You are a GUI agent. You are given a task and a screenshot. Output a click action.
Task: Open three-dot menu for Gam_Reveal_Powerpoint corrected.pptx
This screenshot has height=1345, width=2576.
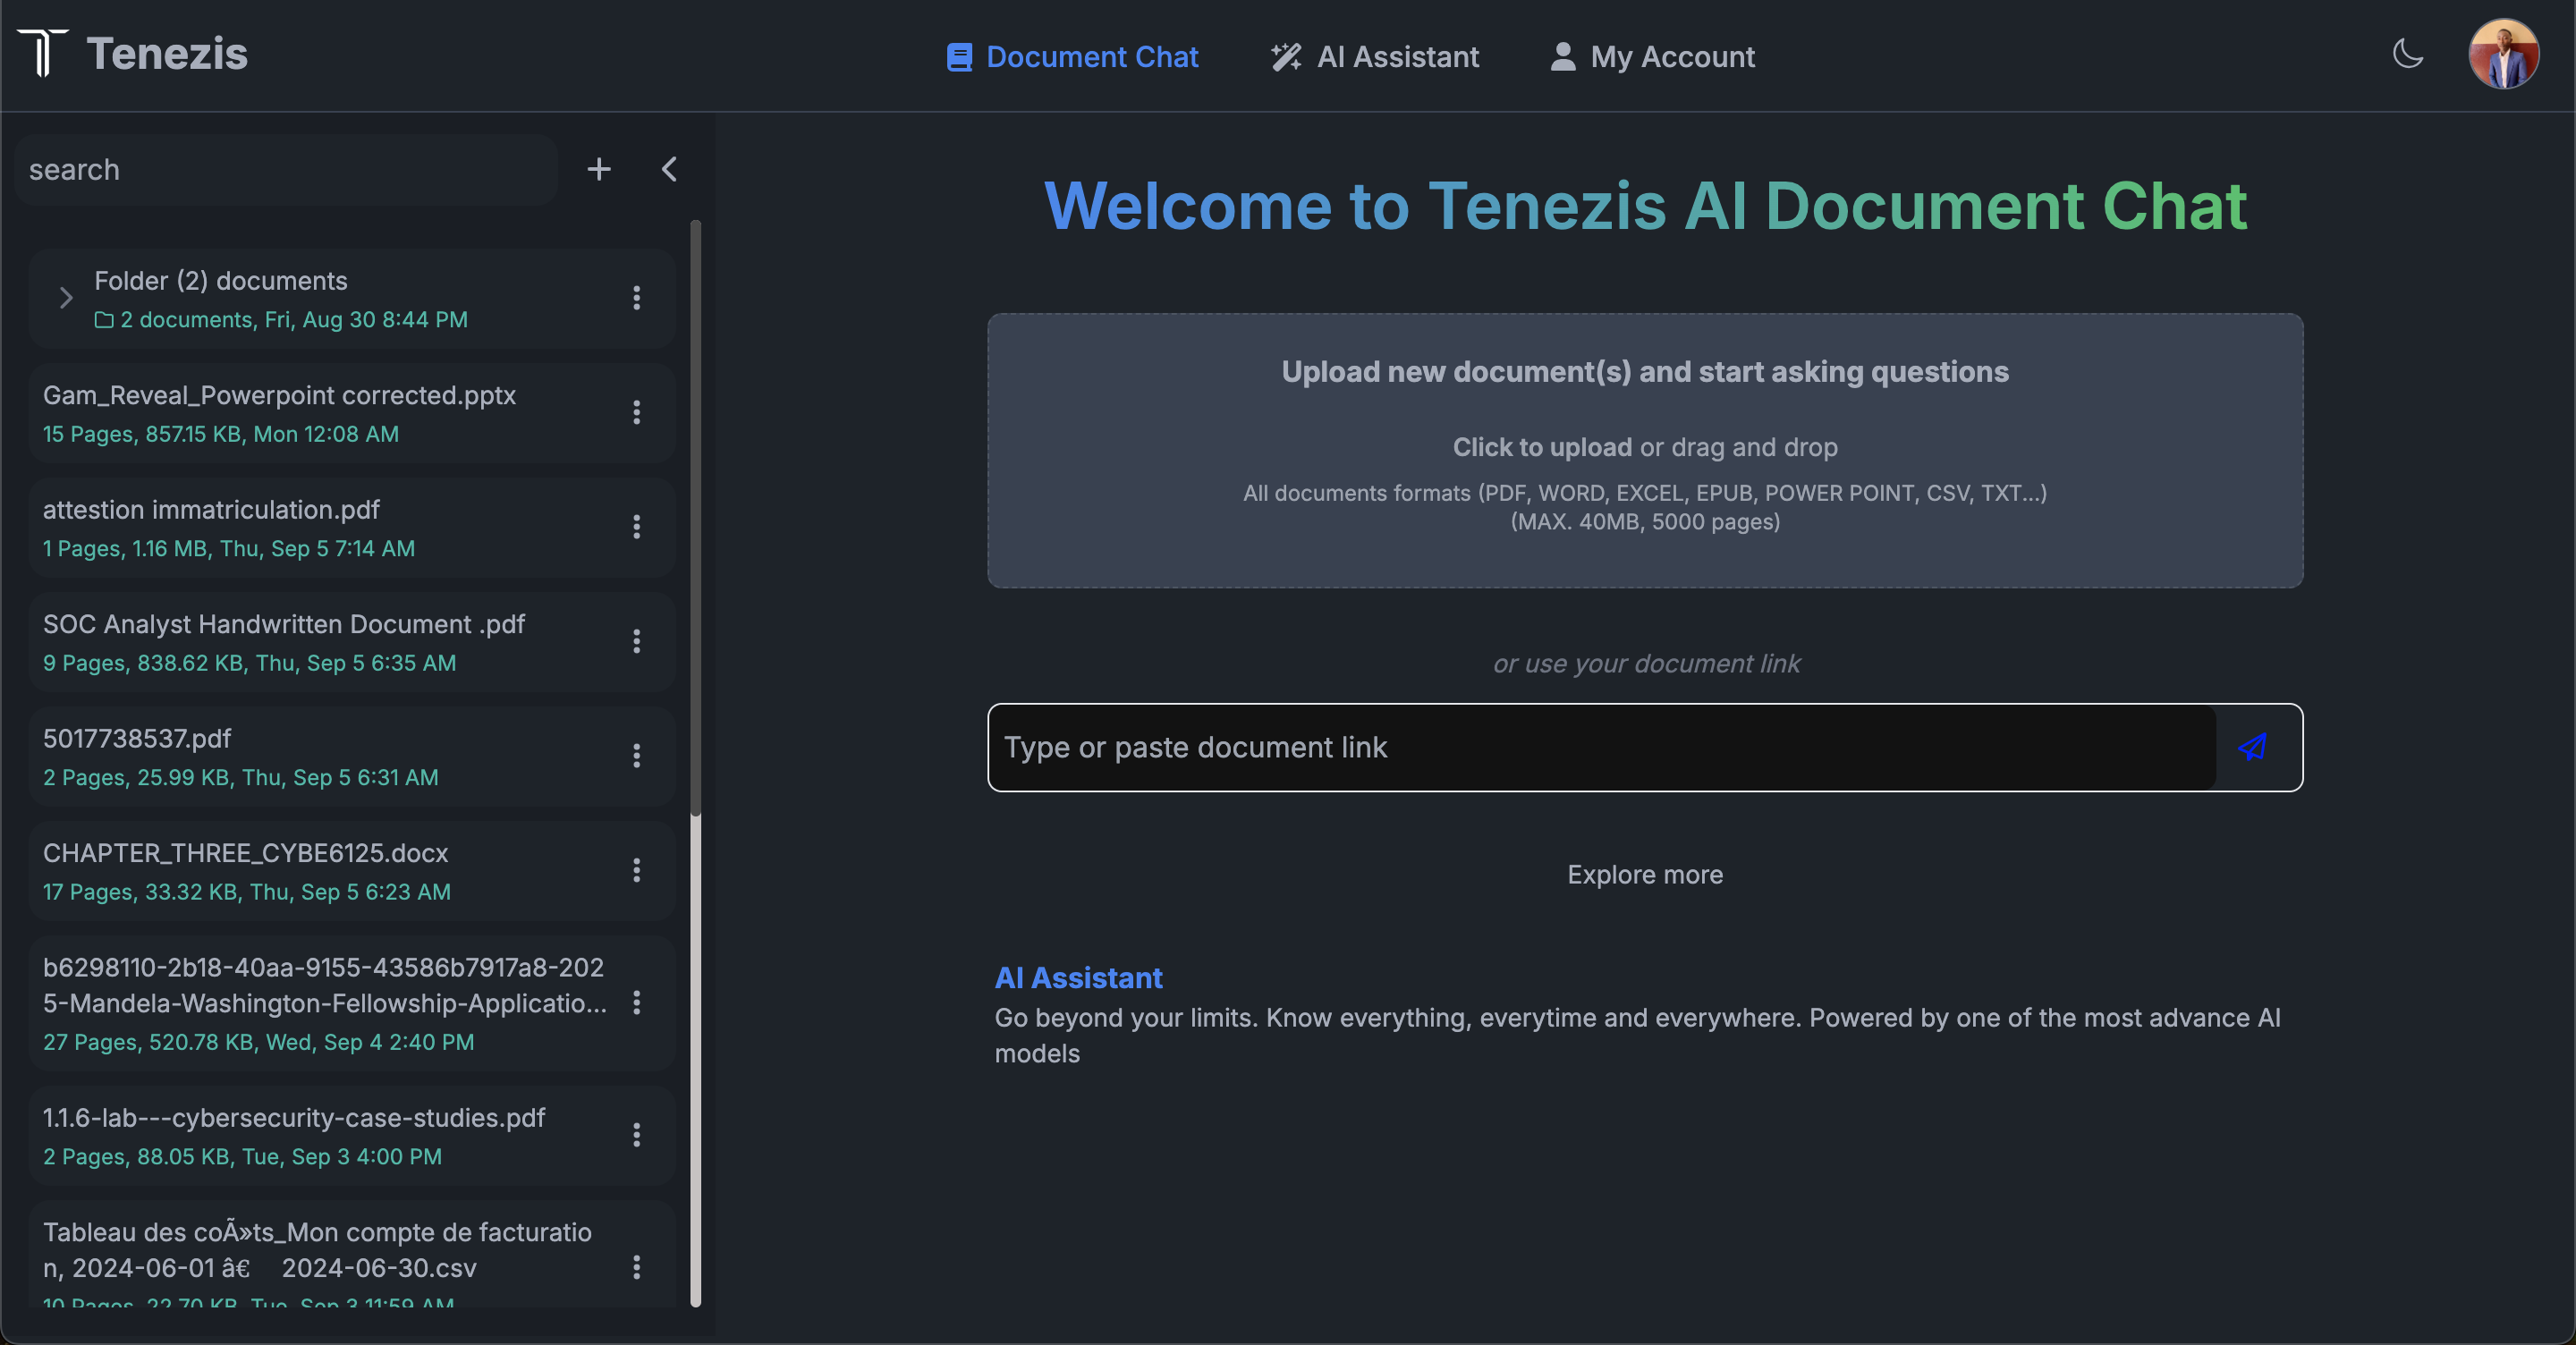[x=636, y=412]
